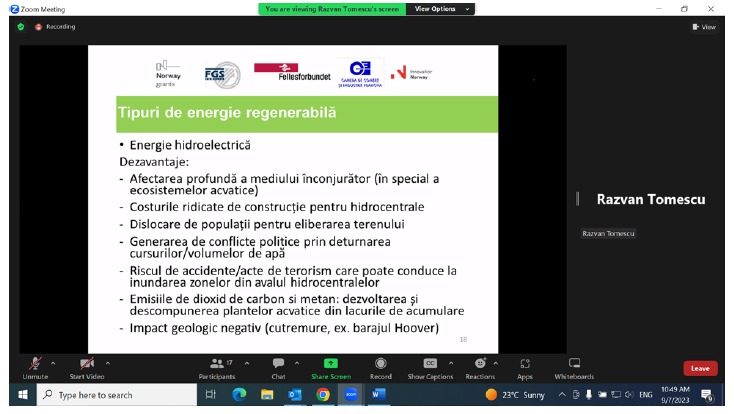Viewport: 734px width, 414px height.
Task: Expand video options arrow next to Start Video
Action: [108, 362]
